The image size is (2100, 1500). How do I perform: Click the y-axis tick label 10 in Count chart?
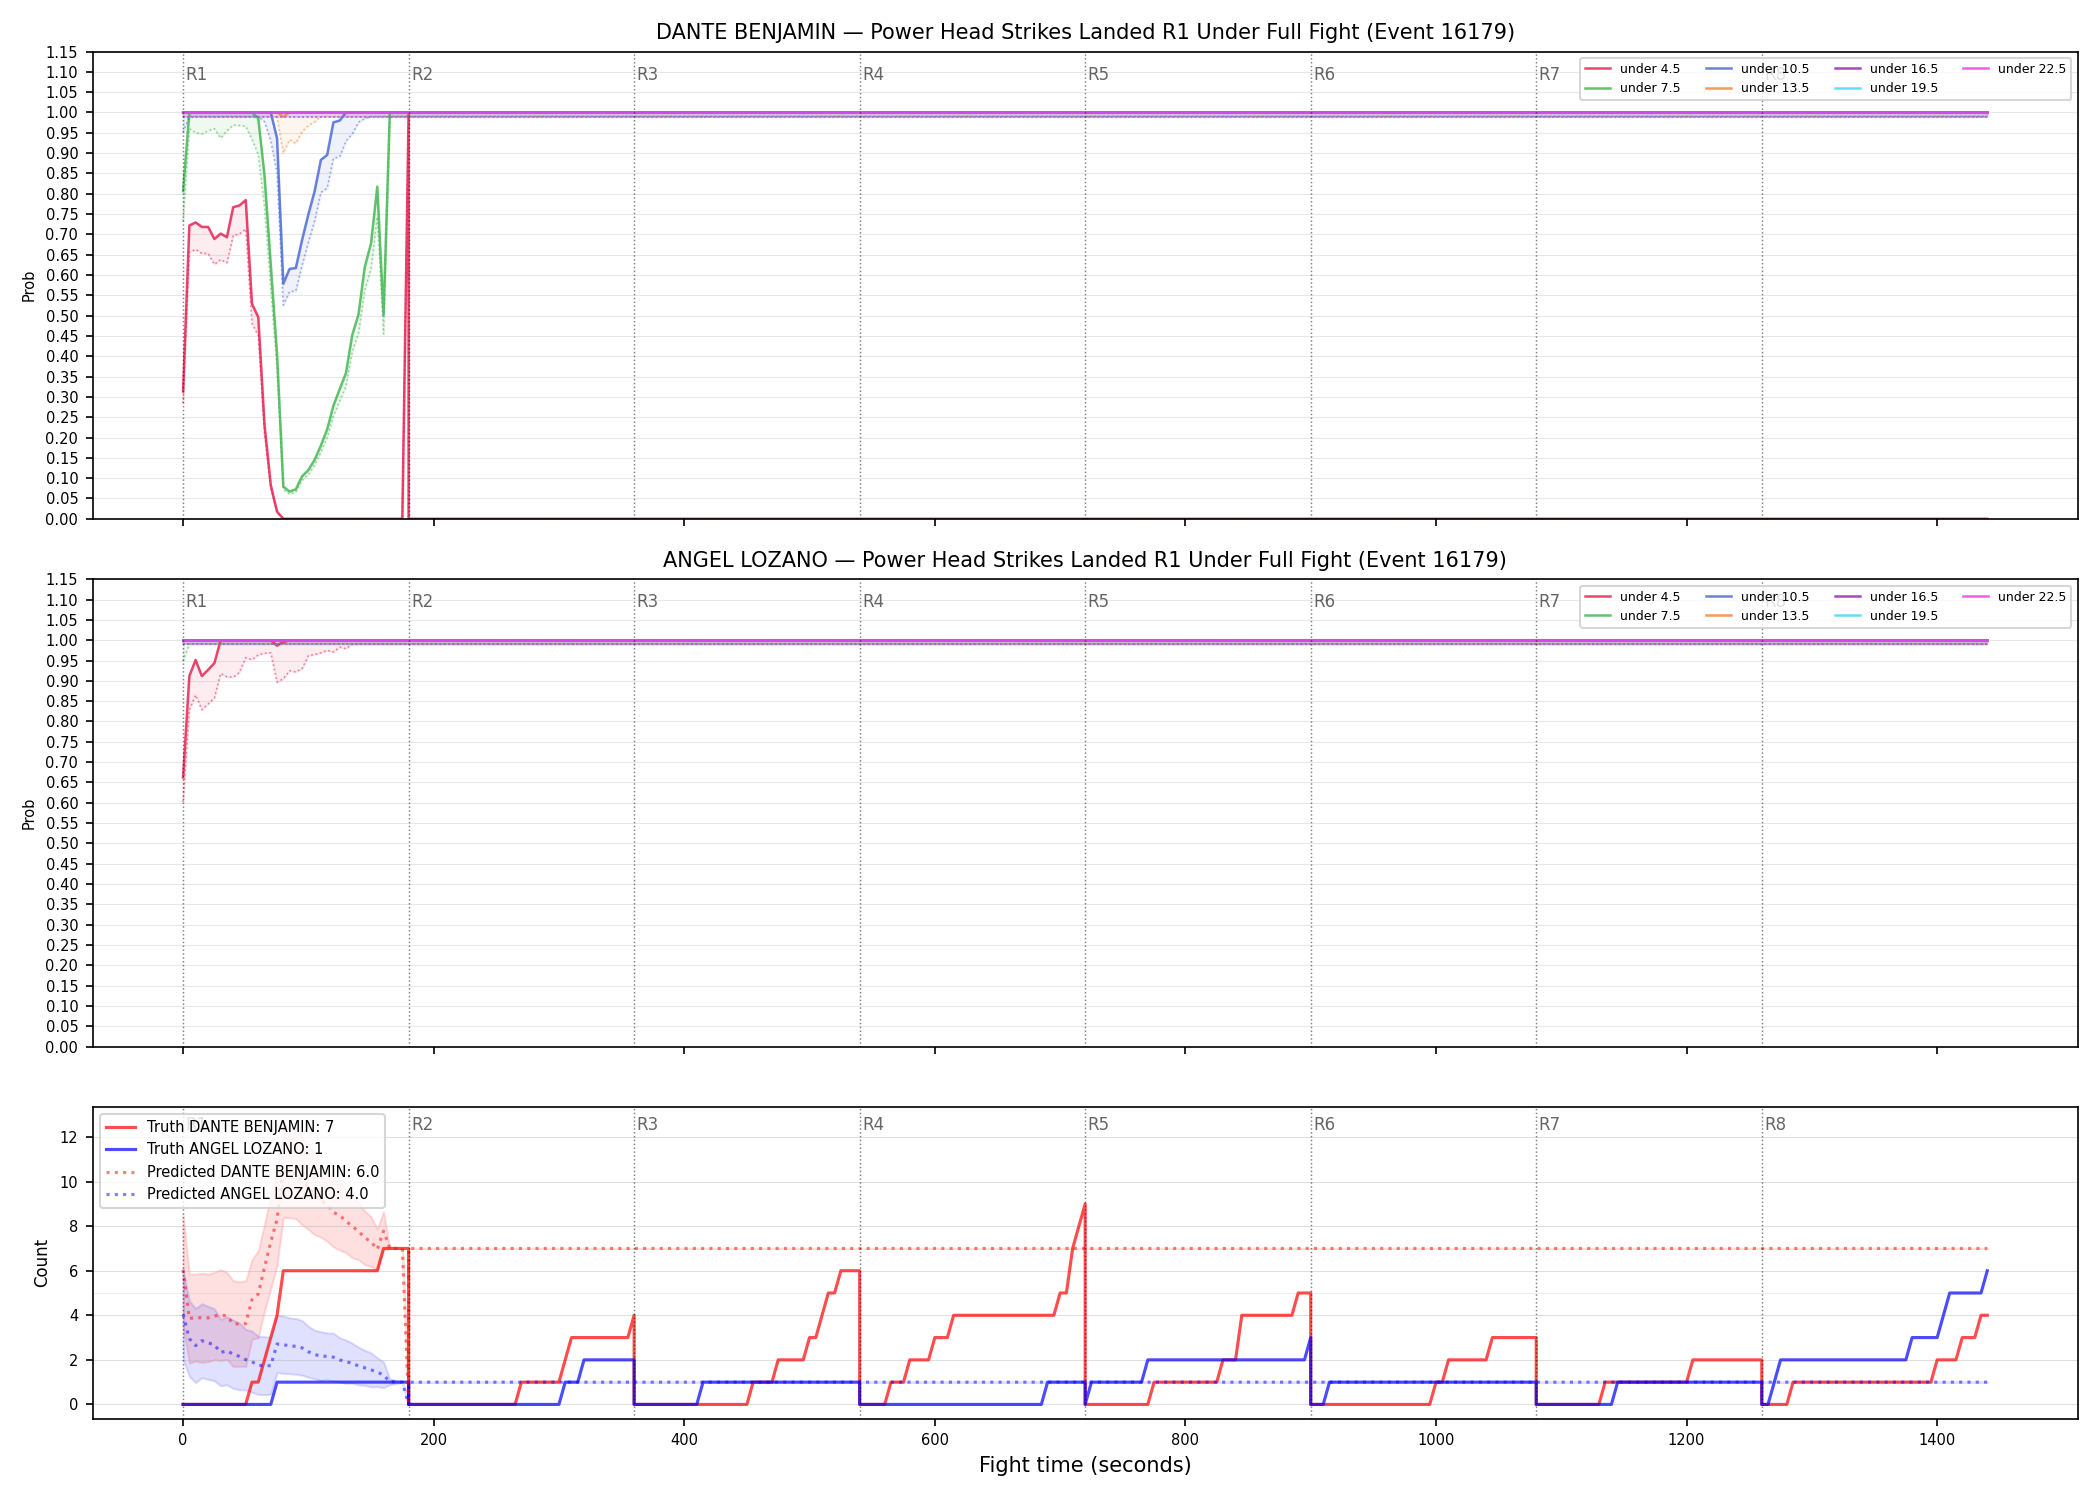(x=69, y=1182)
